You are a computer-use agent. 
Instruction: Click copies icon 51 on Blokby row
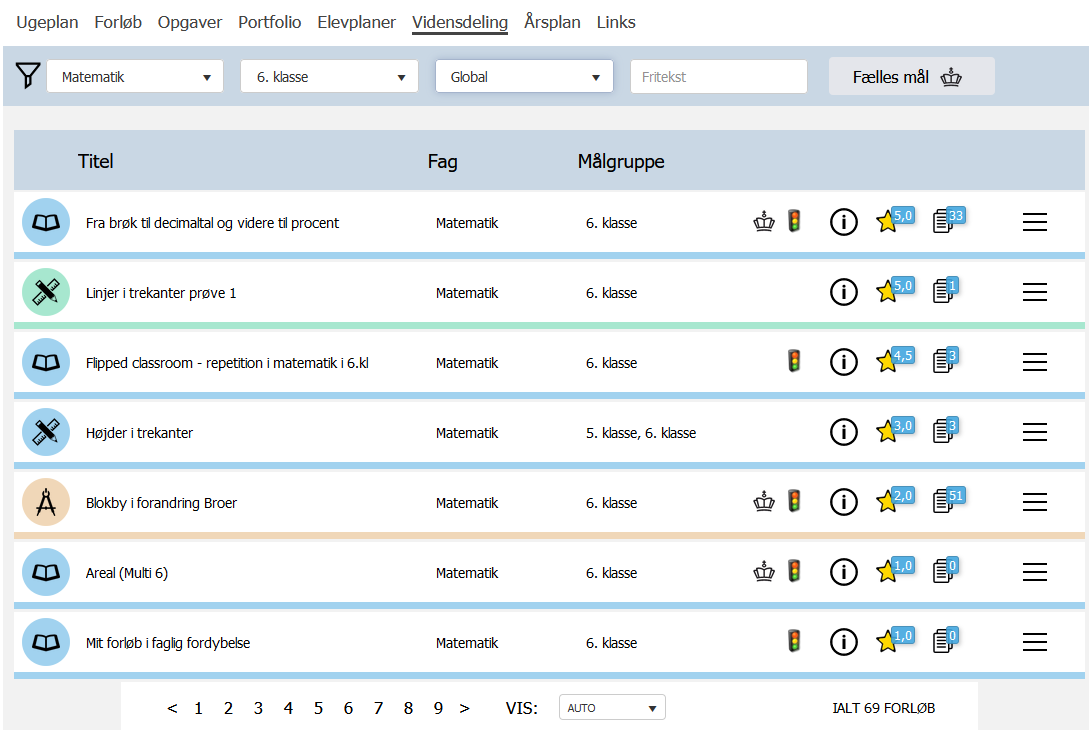click(x=949, y=500)
